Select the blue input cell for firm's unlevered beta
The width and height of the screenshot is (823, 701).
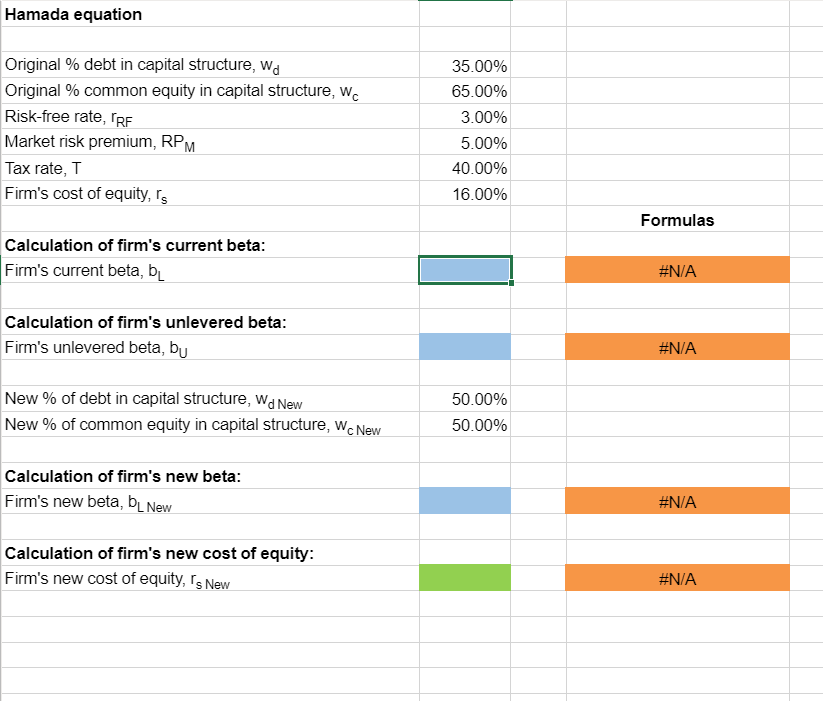pos(464,347)
